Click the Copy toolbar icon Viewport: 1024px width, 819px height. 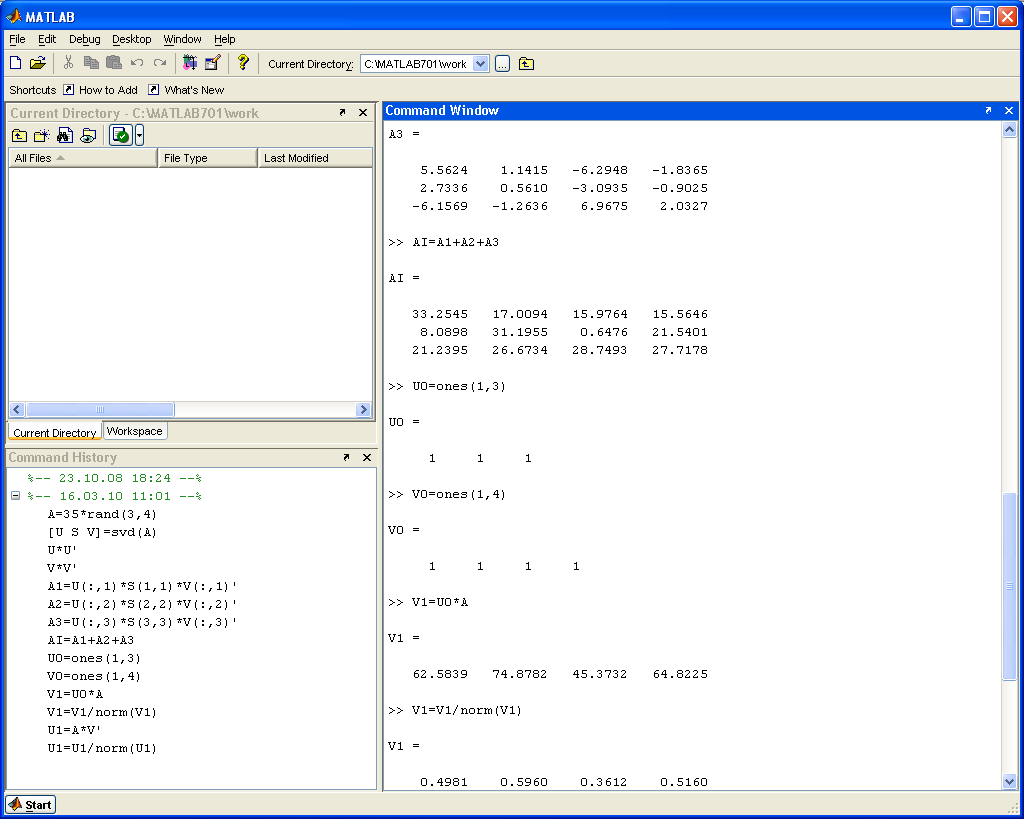(x=91, y=63)
